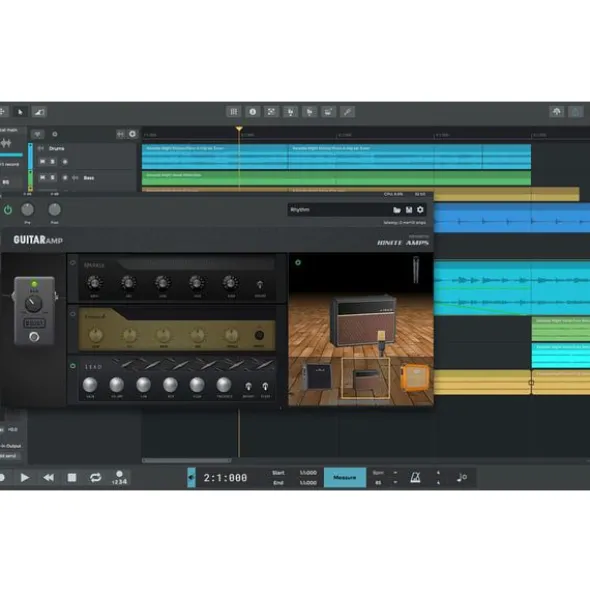Click the share icon at far top right
Screen dimensions: 590x591
coord(575,112)
